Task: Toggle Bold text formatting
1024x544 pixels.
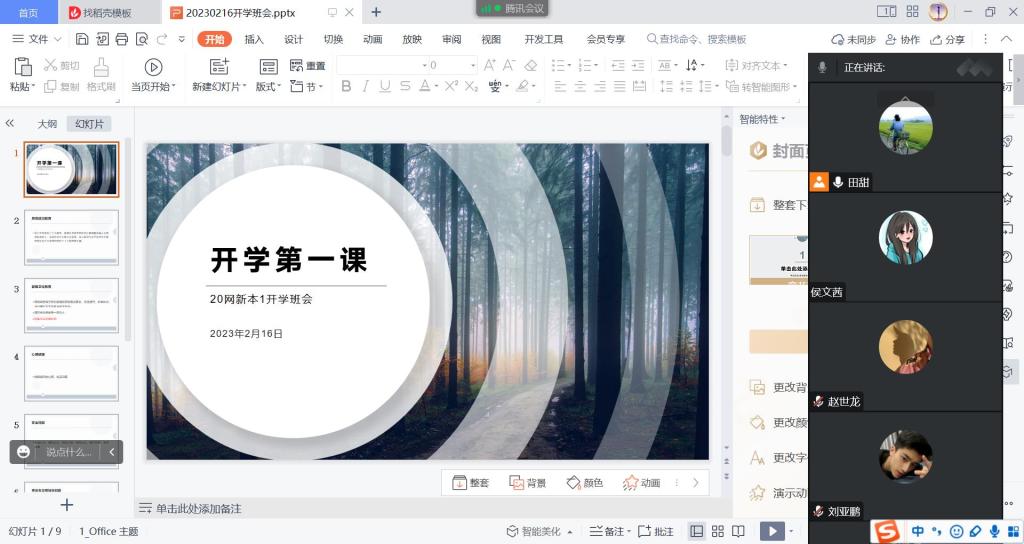Action: point(346,87)
